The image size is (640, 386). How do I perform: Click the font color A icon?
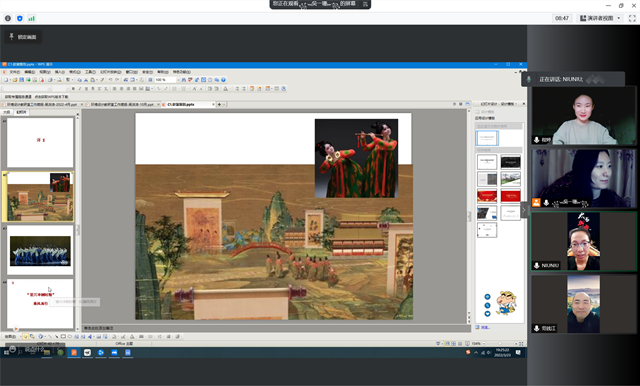[x=226, y=89]
